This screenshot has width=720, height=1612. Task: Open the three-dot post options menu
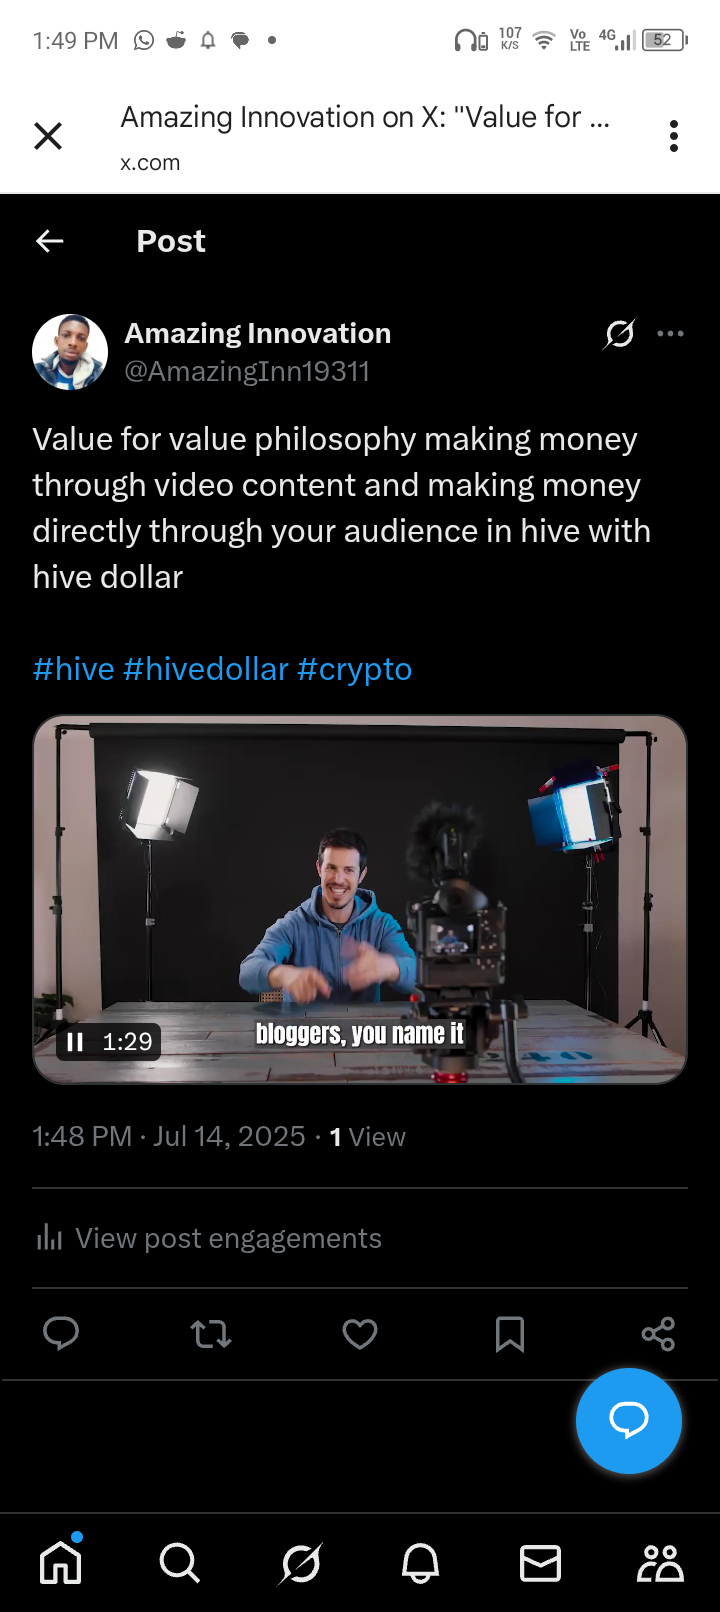(670, 334)
